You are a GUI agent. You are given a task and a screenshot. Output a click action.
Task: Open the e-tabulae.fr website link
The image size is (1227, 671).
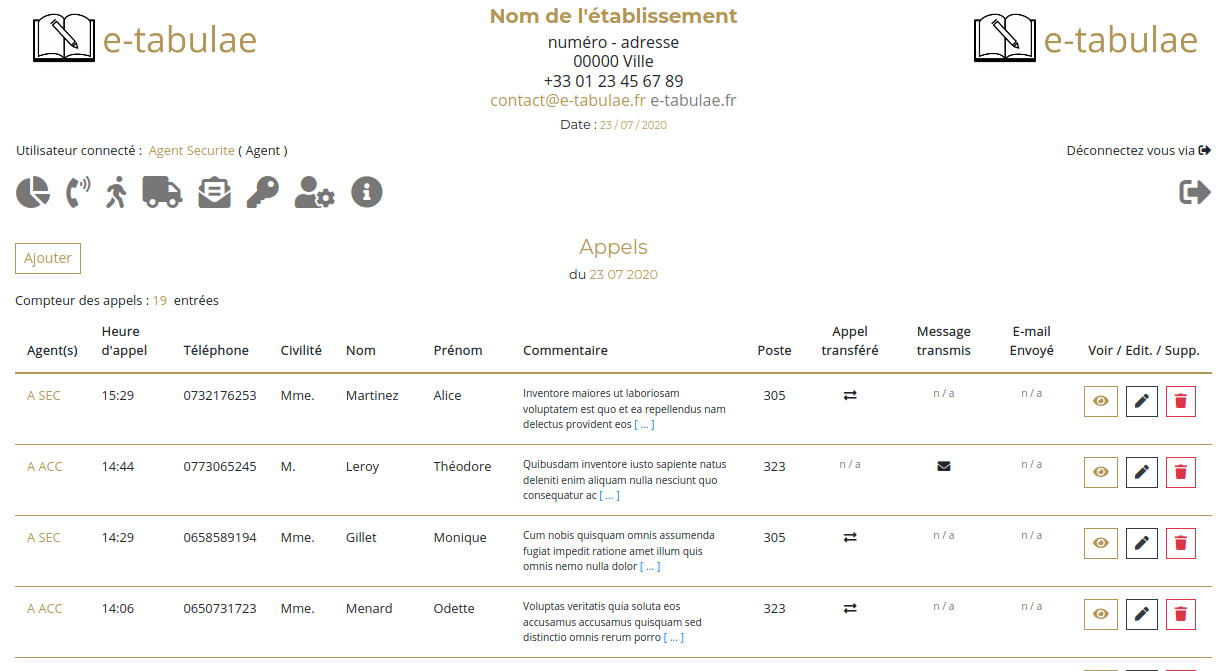click(x=693, y=100)
